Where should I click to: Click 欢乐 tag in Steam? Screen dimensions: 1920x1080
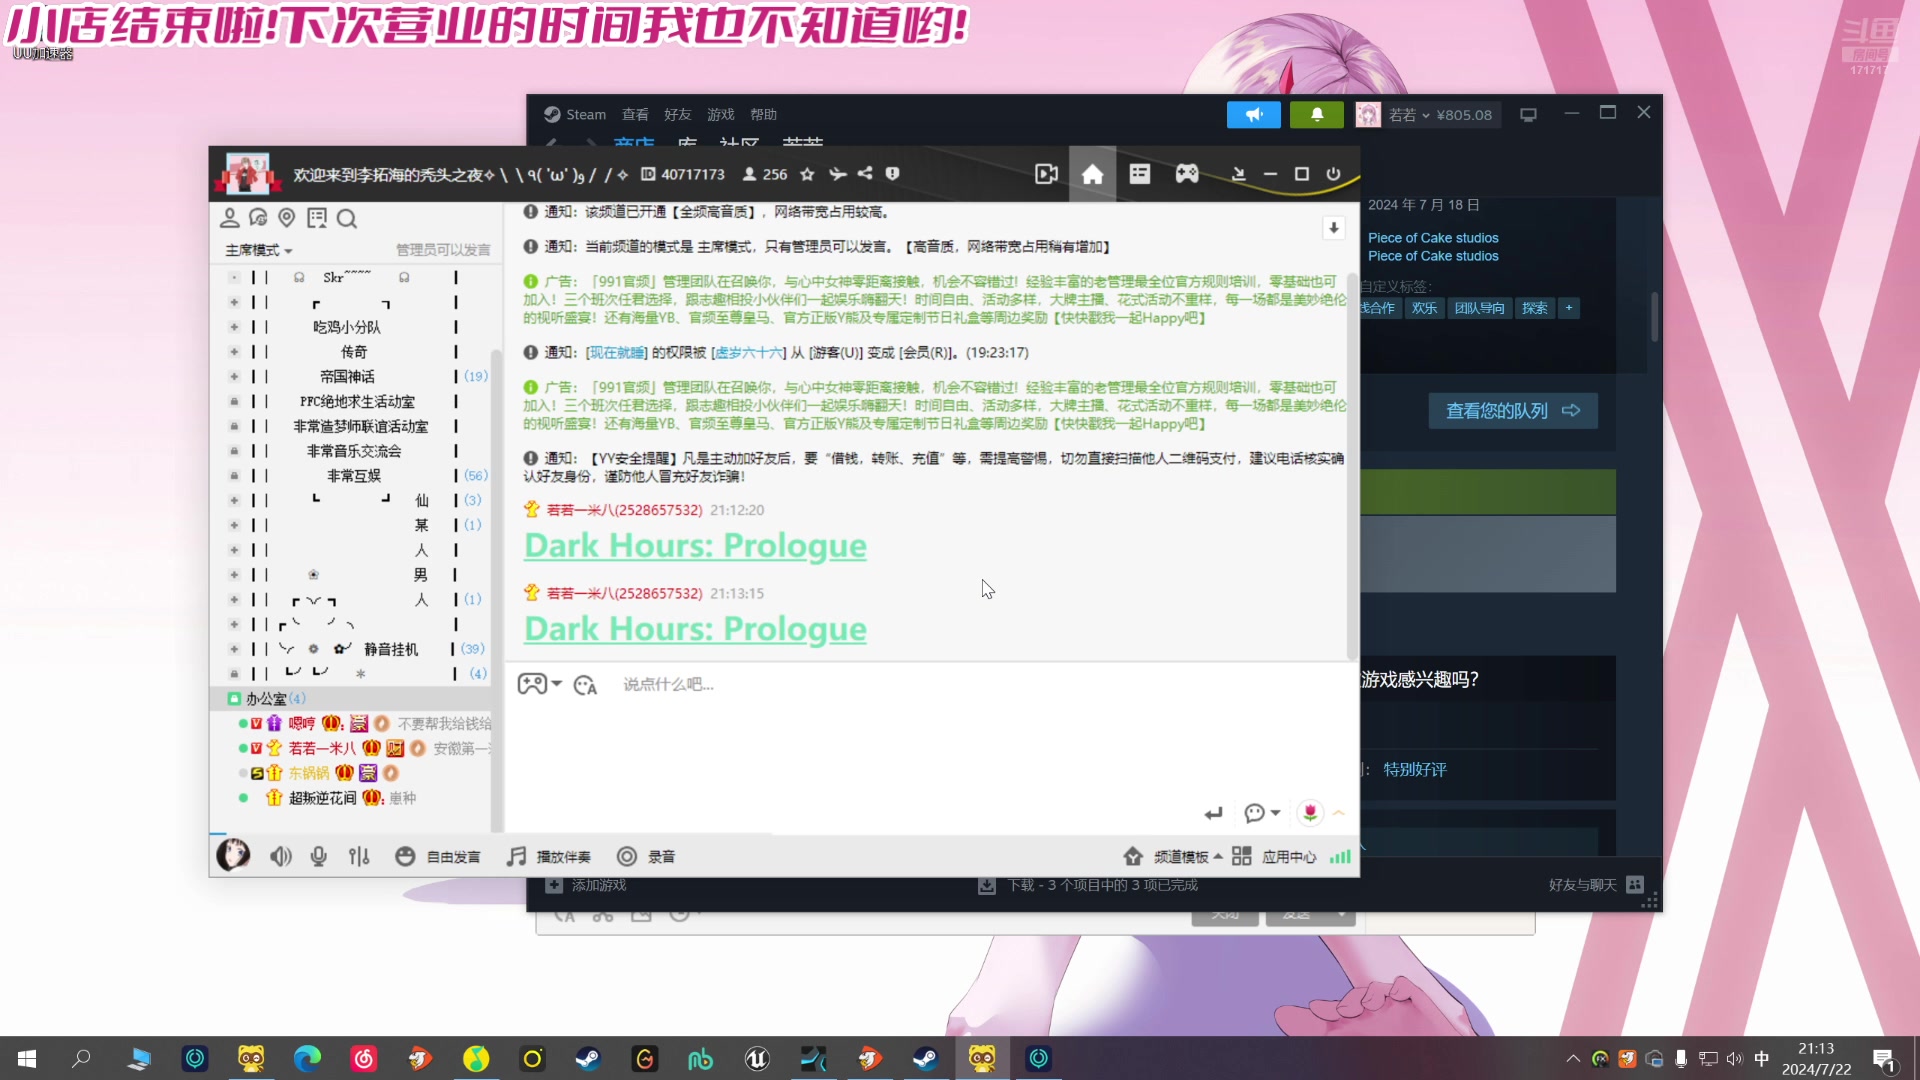pyautogui.click(x=1424, y=308)
